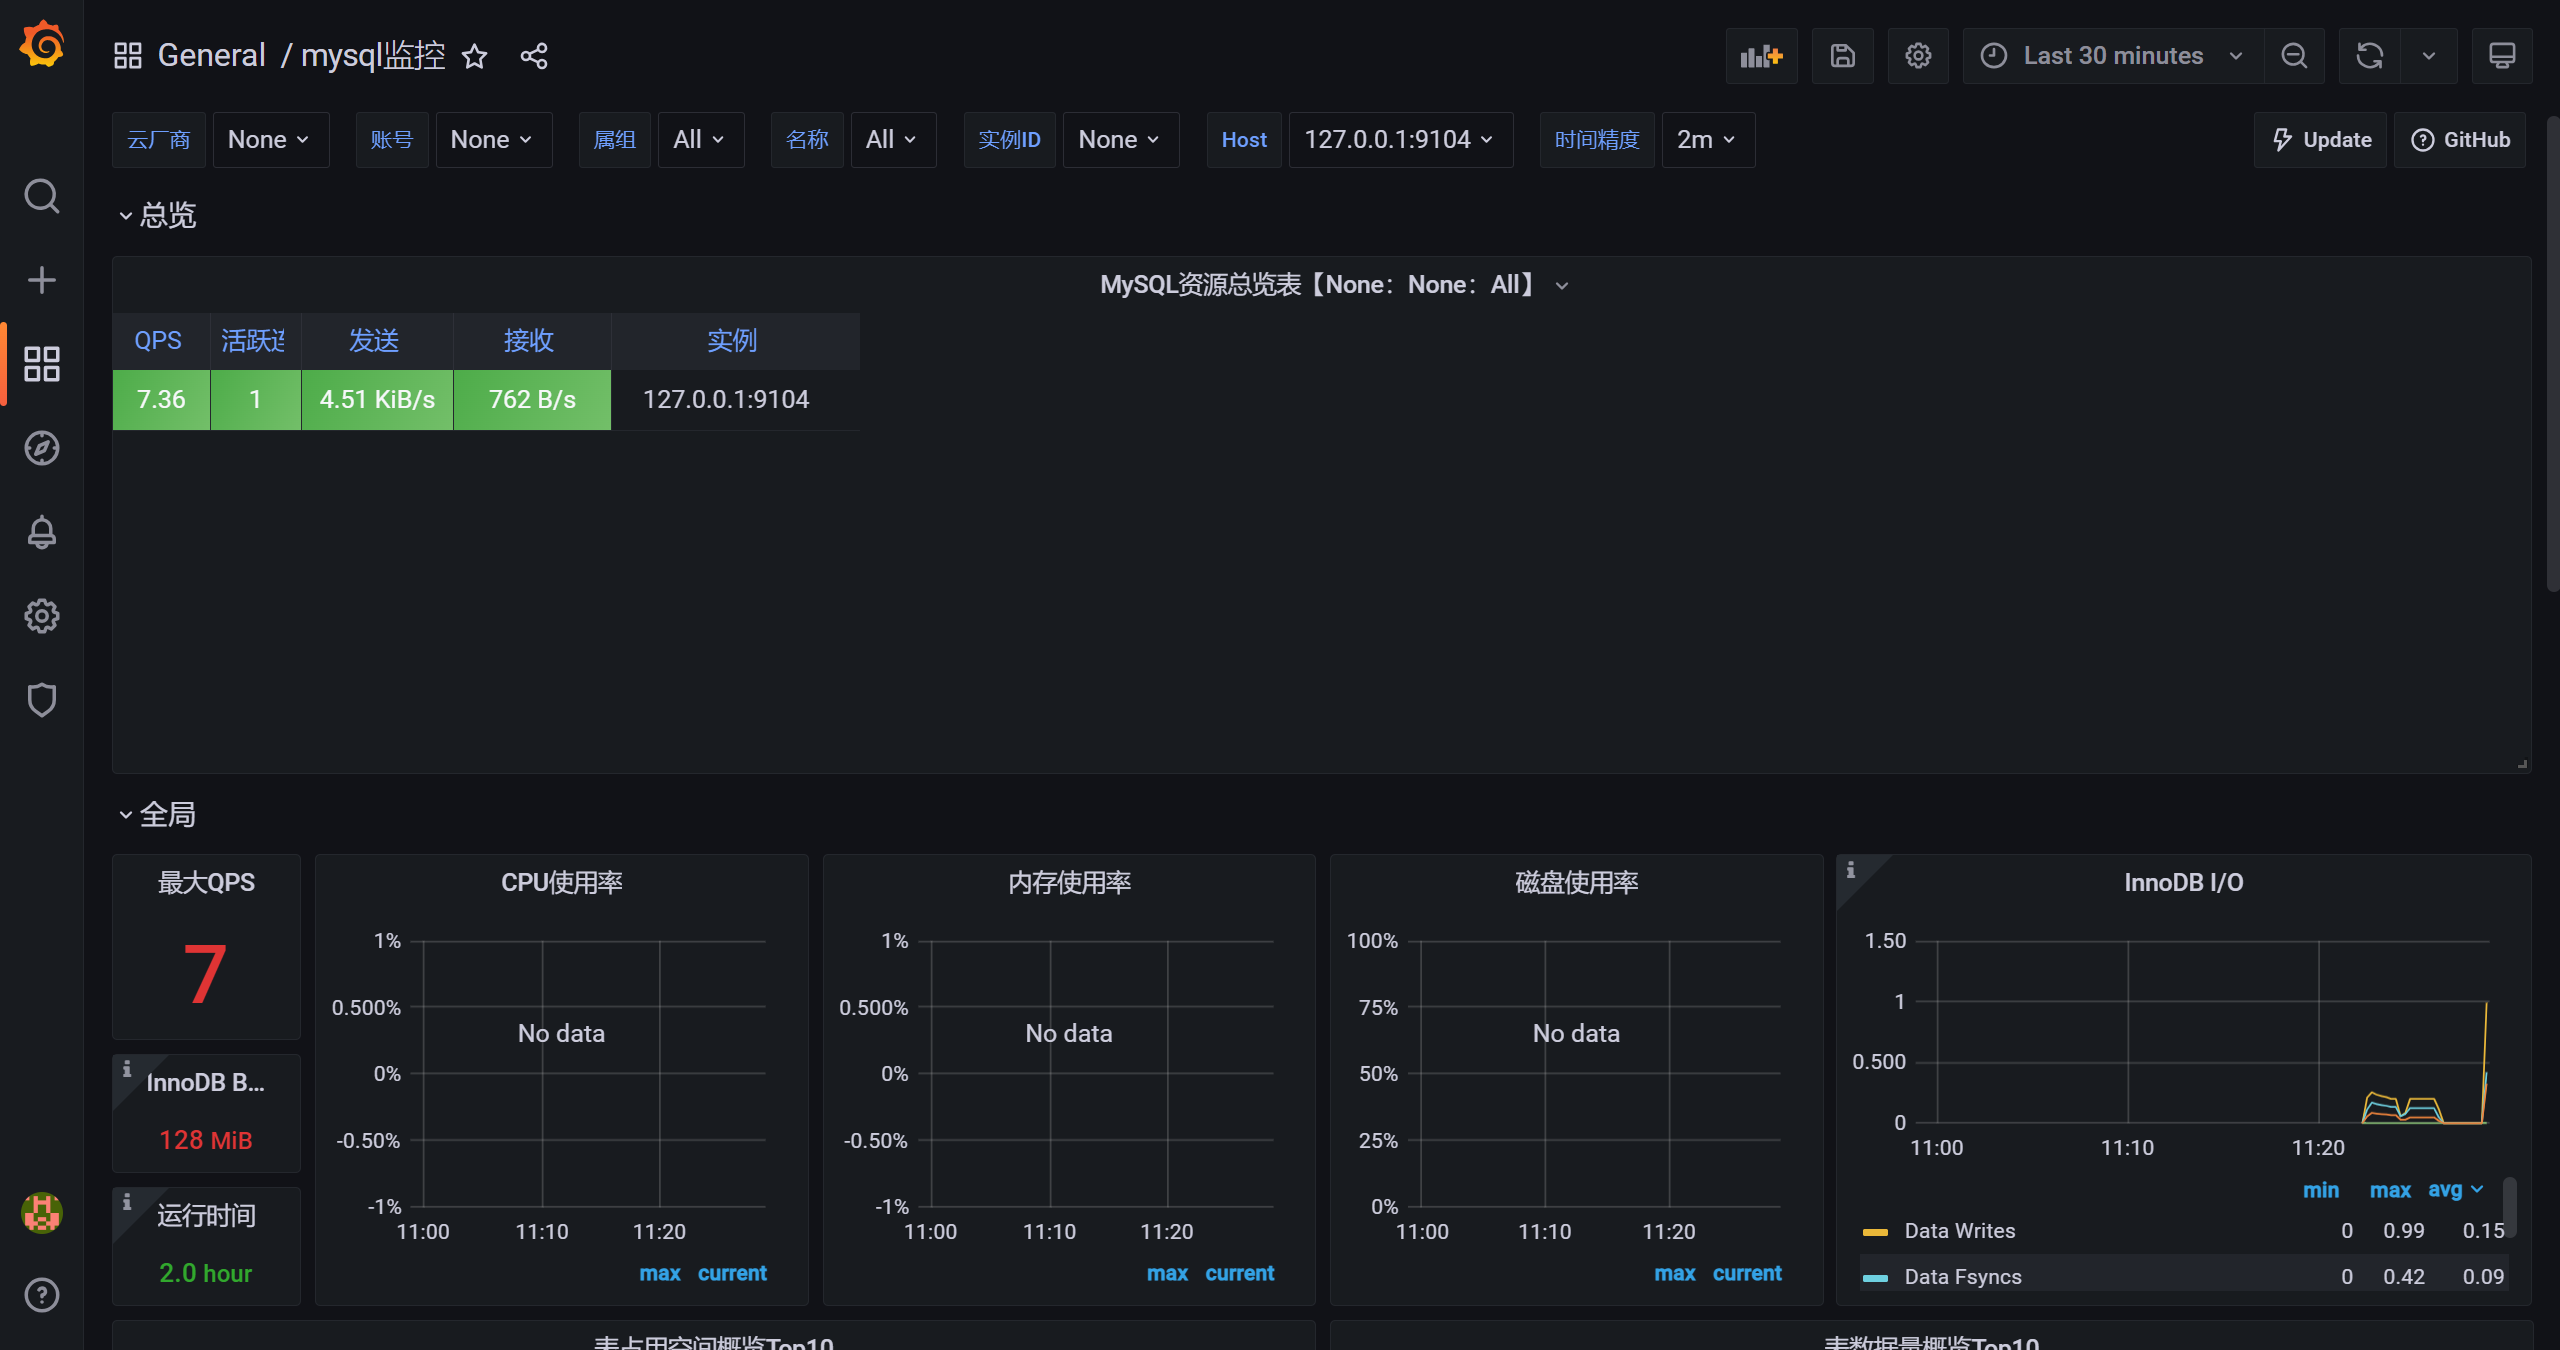Screen dimensions: 2560x1350
Task: Open the Server Admin shield icon
Action: [42, 700]
